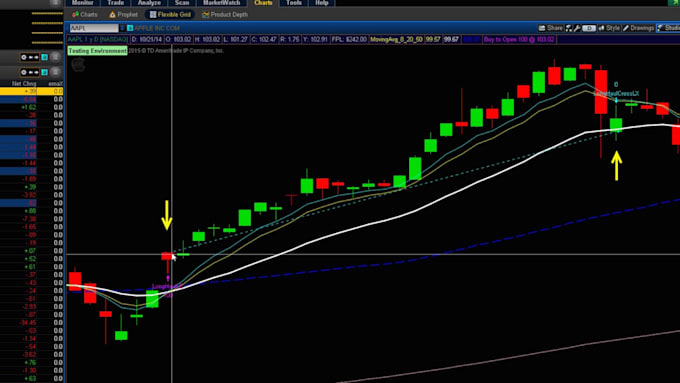Click the Share button
The height and width of the screenshot is (383, 680).
click(551, 28)
